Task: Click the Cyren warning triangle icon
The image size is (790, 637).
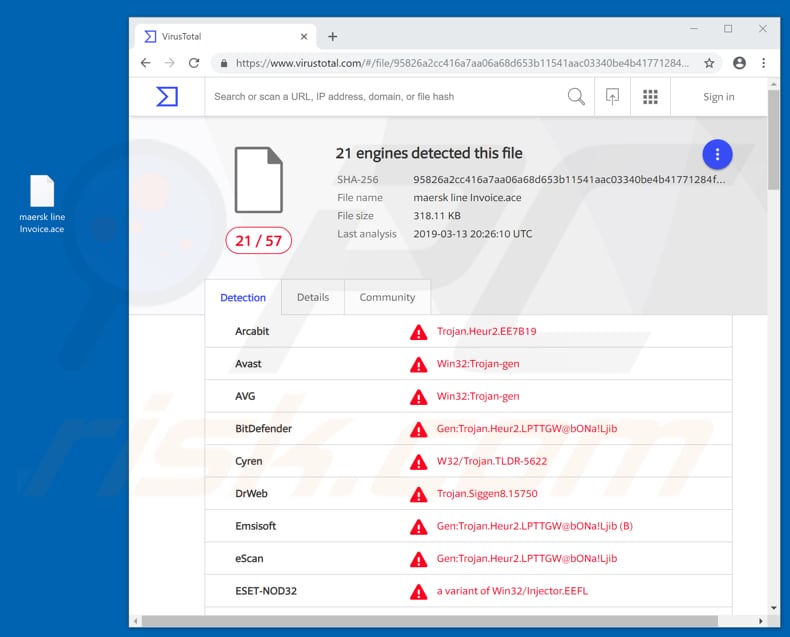Action: point(418,462)
